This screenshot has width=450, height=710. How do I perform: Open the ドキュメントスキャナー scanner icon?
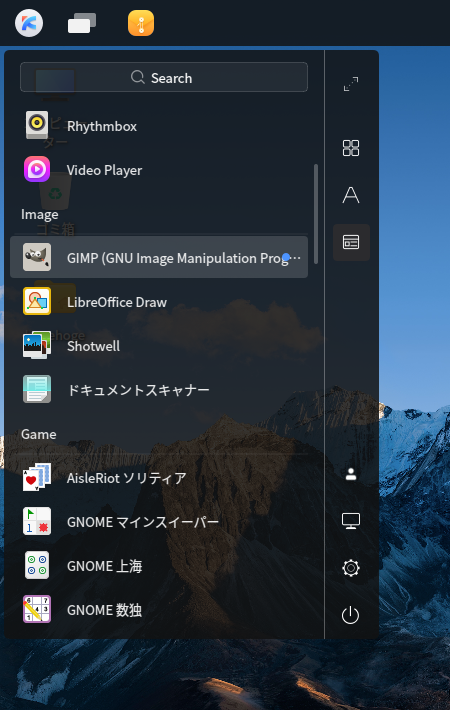click(x=37, y=389)
